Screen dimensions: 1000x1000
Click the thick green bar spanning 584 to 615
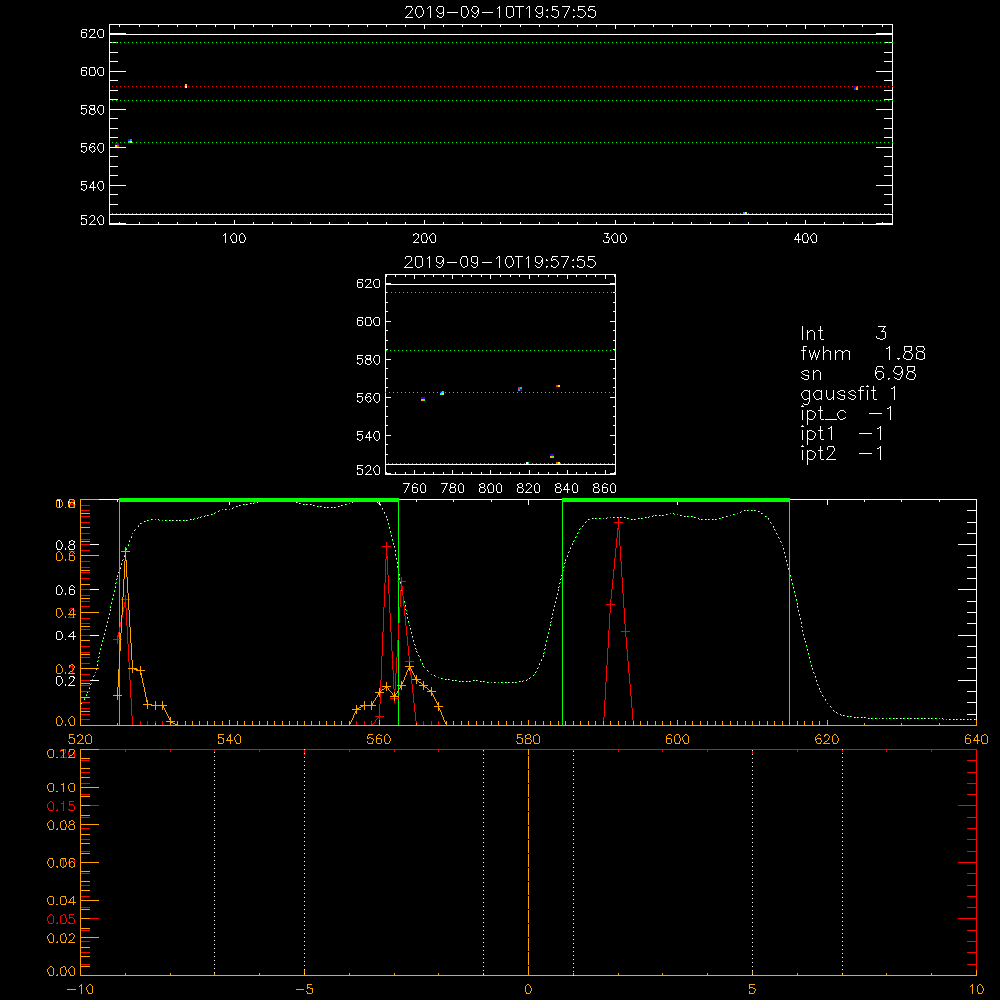click(x=676, y=500)
